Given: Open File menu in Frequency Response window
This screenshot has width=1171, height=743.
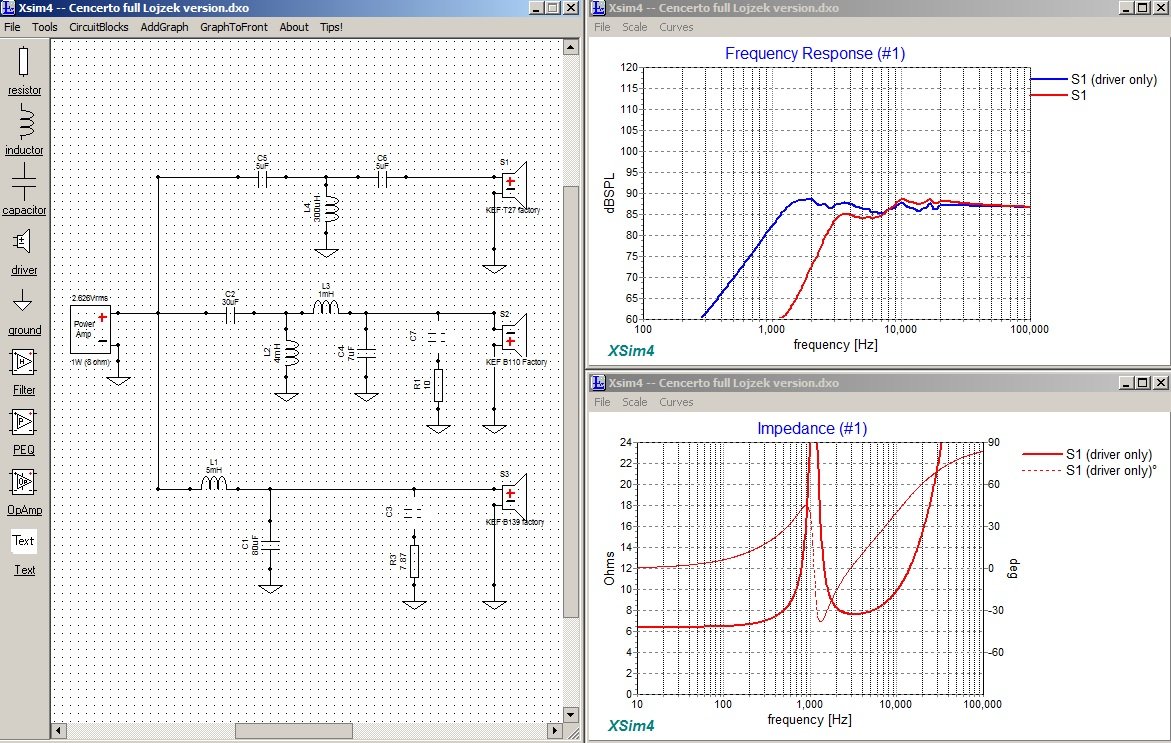Looking at the screenshot, I should [602, 27].
